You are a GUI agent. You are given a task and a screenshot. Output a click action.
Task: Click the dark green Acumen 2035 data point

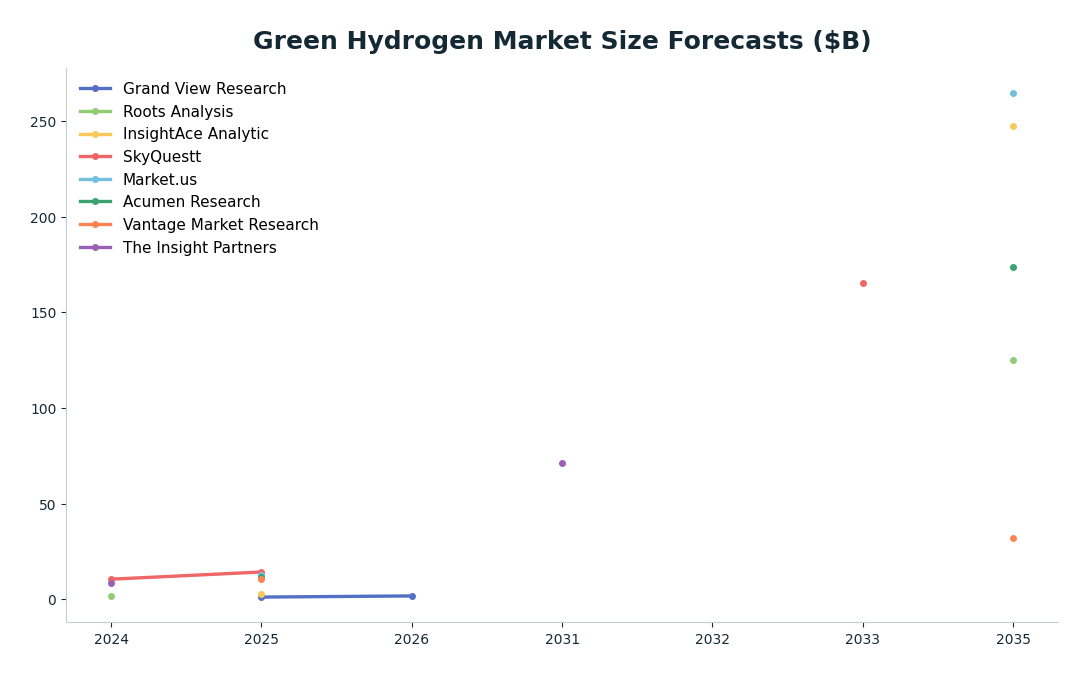pos(1013,268)
